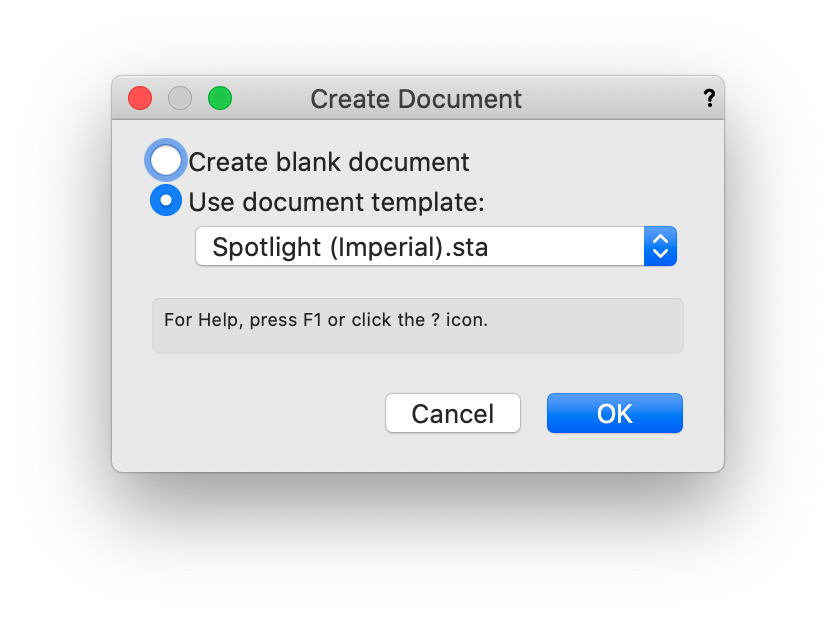836x620 pixels.
Task: Open the Spotlight (Imperial).sta template dropdown
Action: pyautogui.click(x=436, y=246)
